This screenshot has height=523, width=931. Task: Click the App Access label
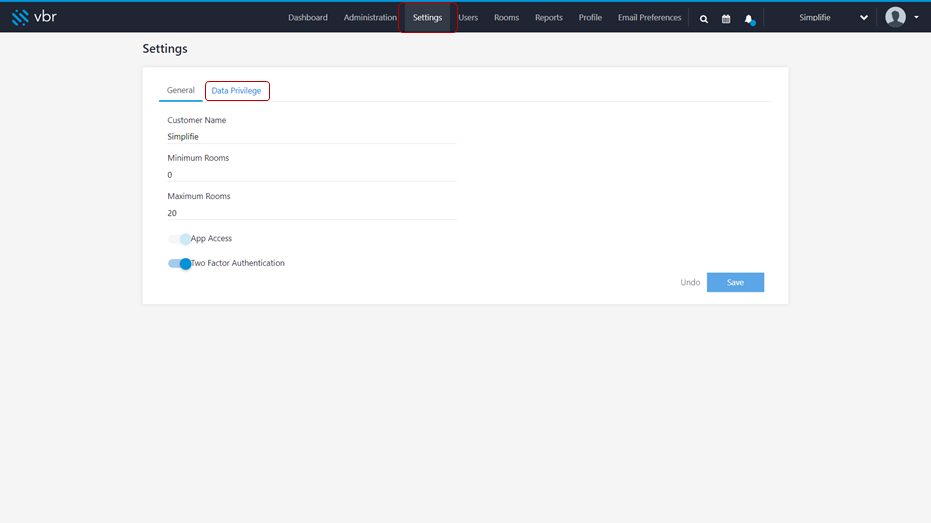(211, 238)
